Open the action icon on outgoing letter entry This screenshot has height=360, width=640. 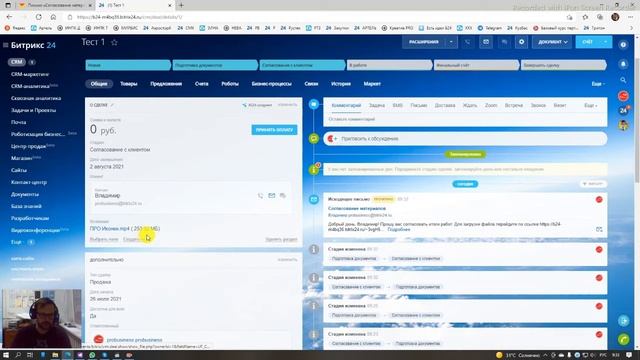coord(599,229)
